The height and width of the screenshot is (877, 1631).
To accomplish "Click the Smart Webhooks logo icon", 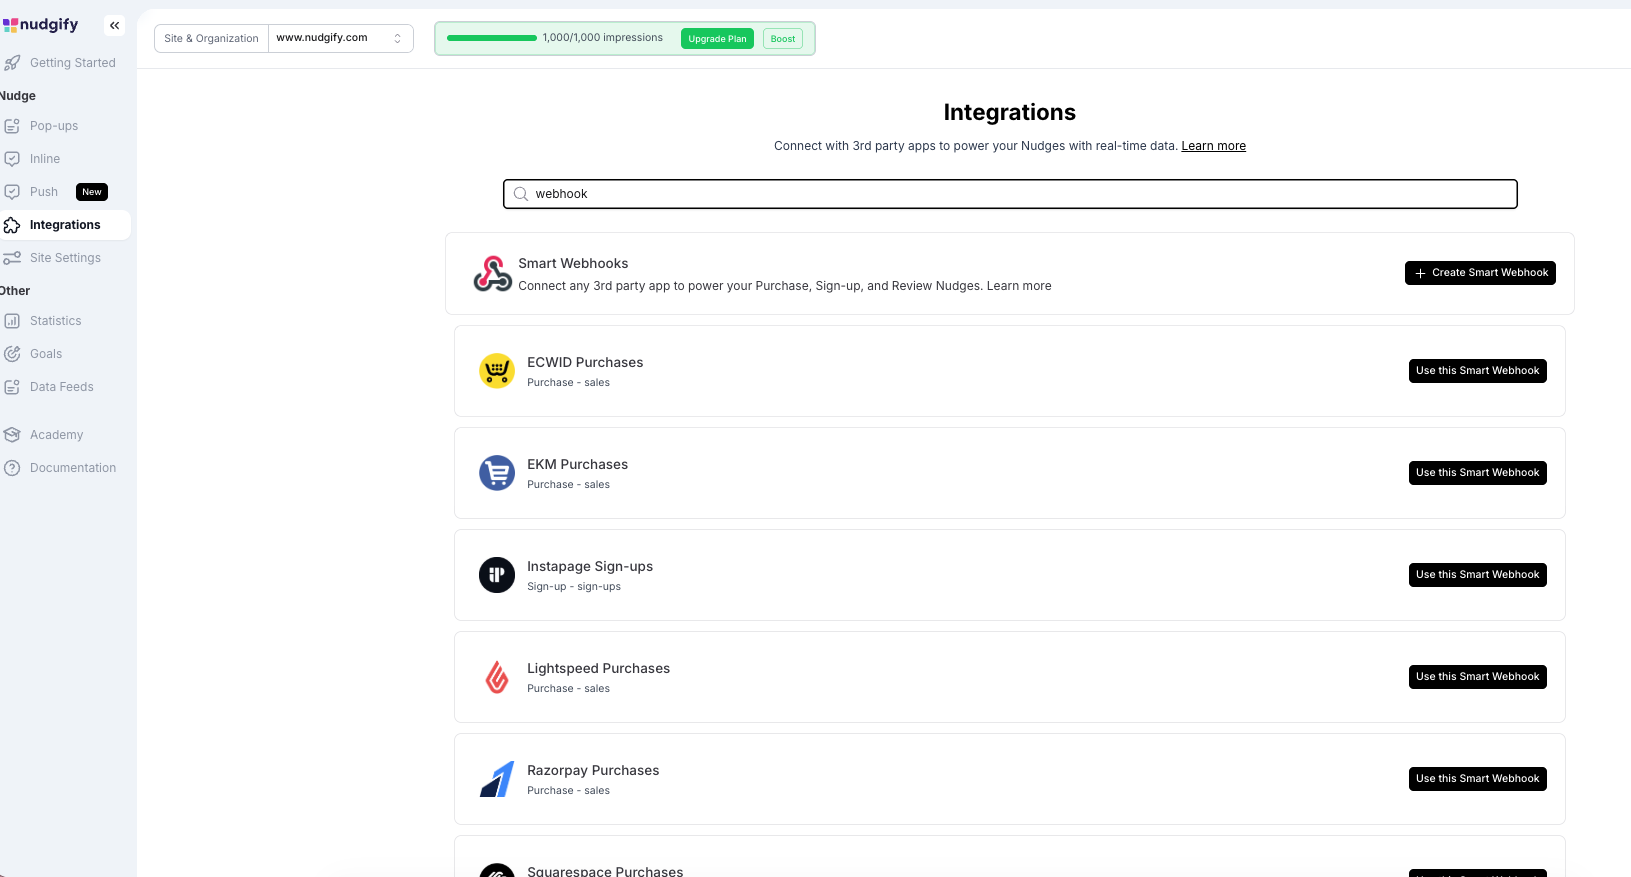I will click(x=493, y=273).
